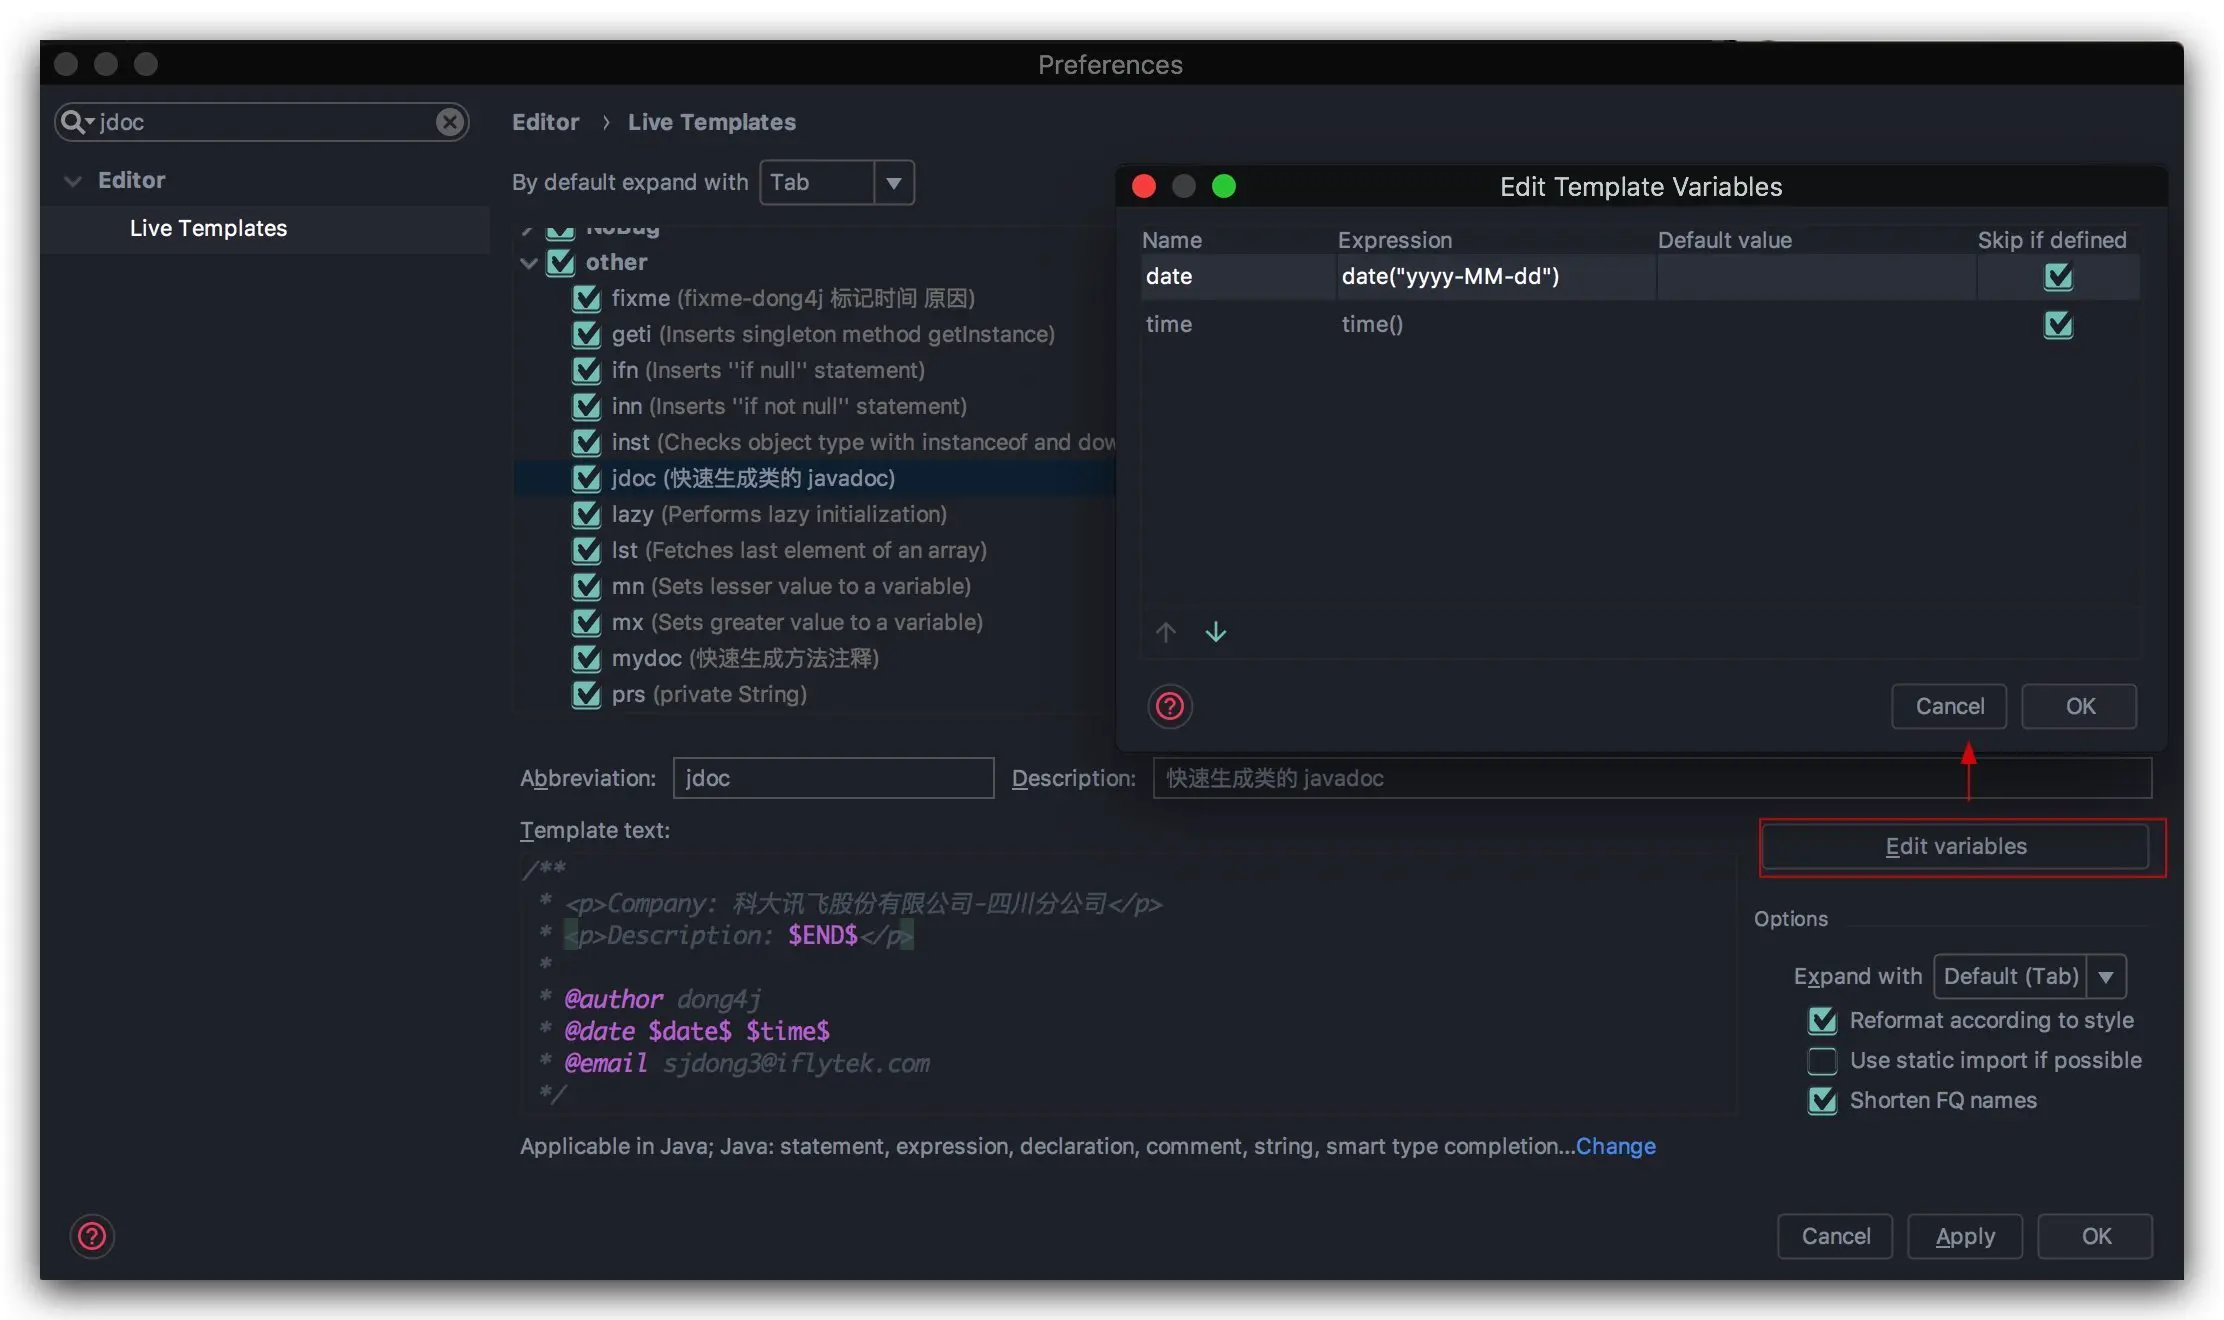The height and width of the screenshot is (1320, 2224).
Task: Open Preferences help icon at bottom left
Action: (x=92, y=1236)
